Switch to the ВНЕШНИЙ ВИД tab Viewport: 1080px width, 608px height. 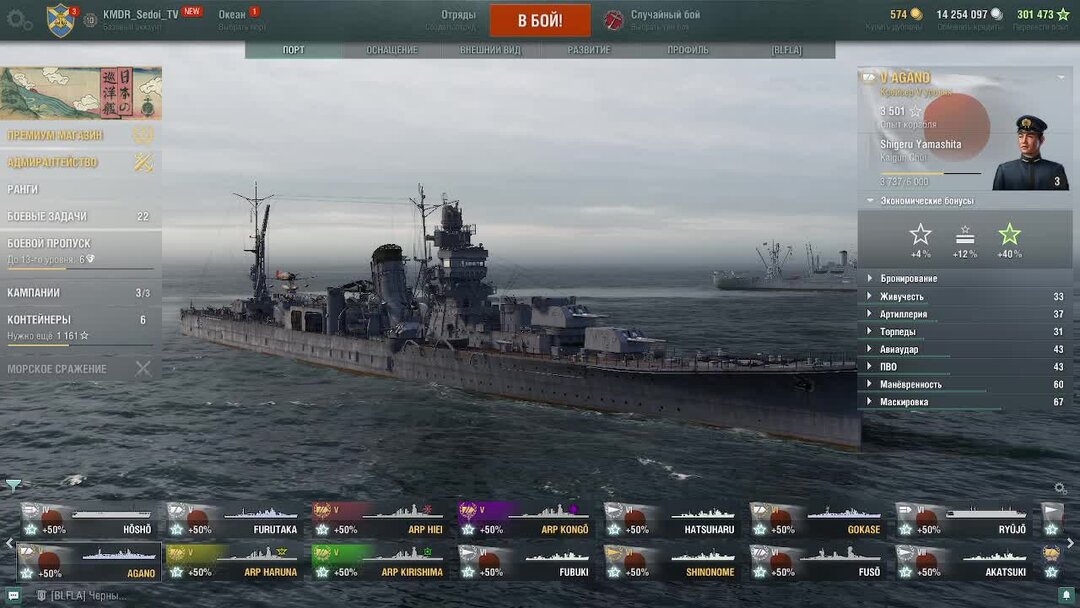point(490,50)
